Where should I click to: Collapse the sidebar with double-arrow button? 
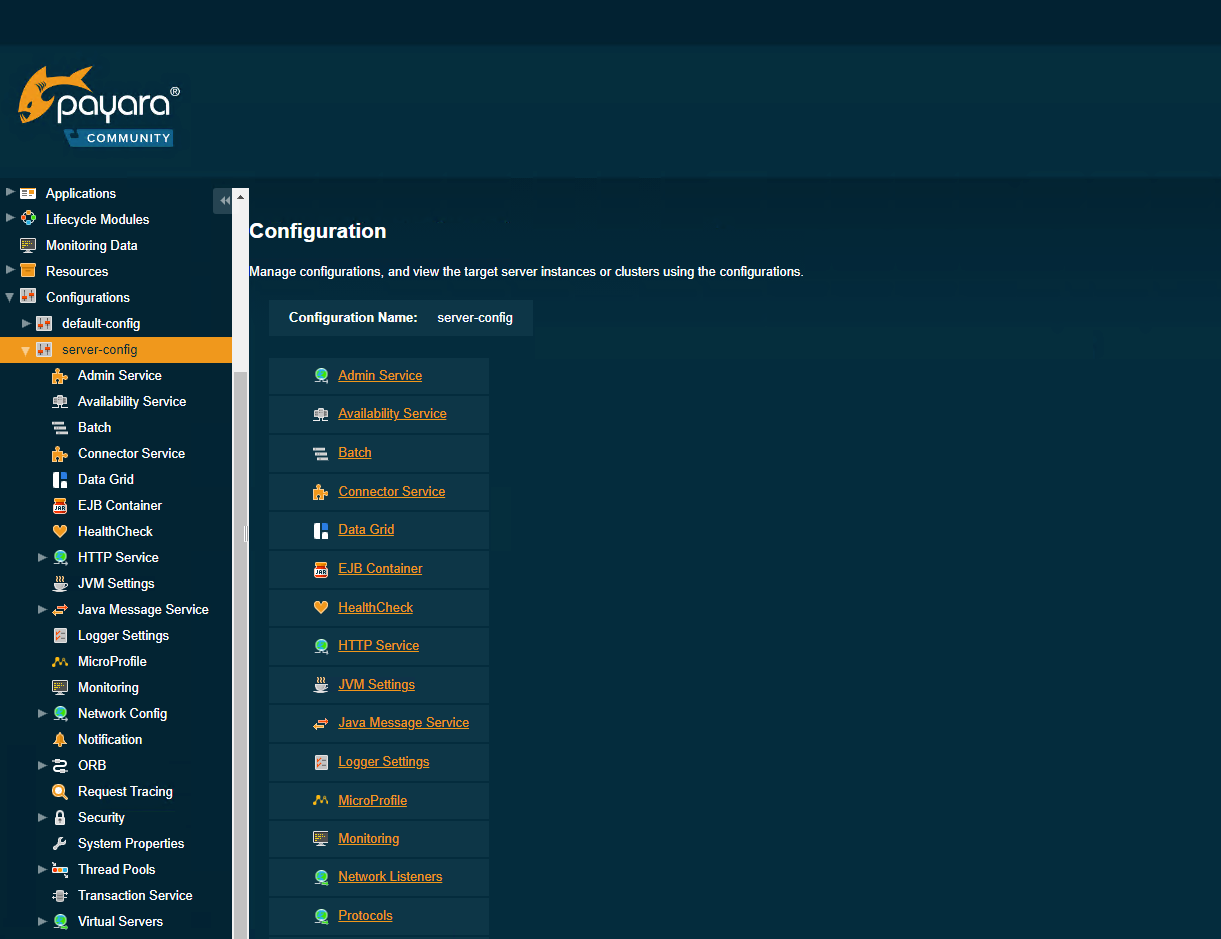[224, 201]
